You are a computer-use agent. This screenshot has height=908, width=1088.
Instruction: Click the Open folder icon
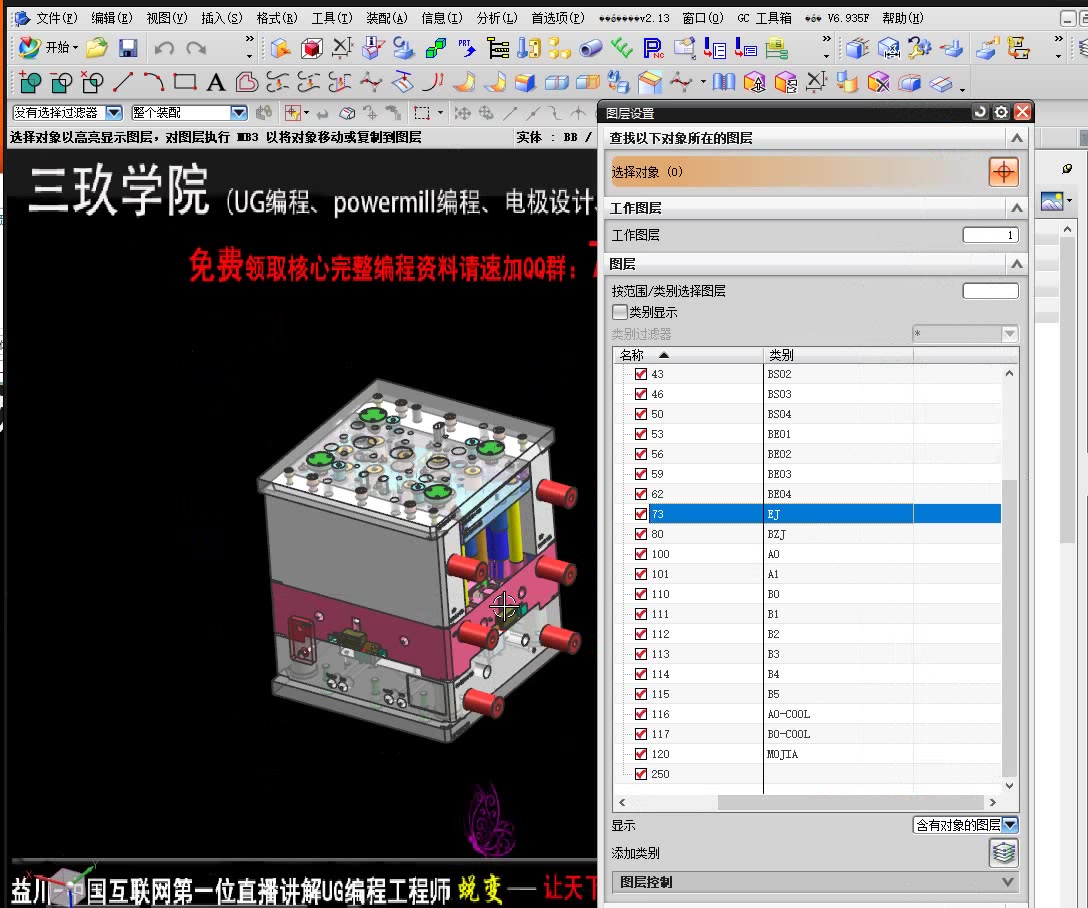point(95,46)
